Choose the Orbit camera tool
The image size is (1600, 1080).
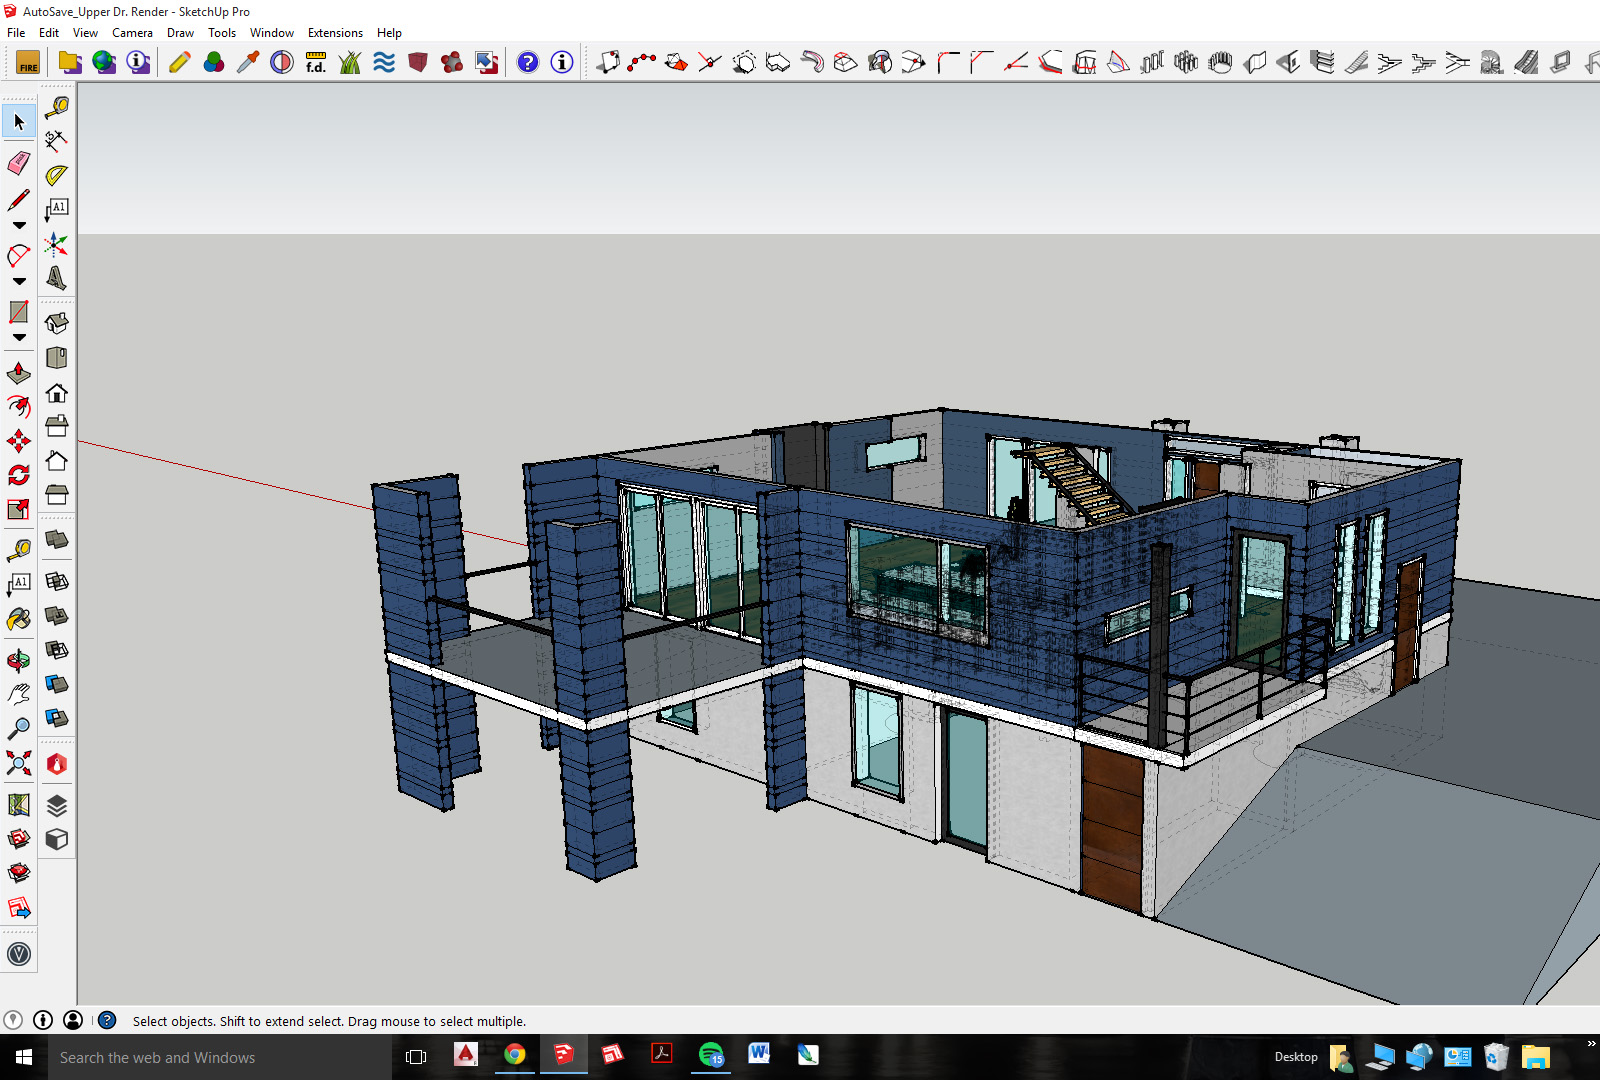[x=18, y=660]
